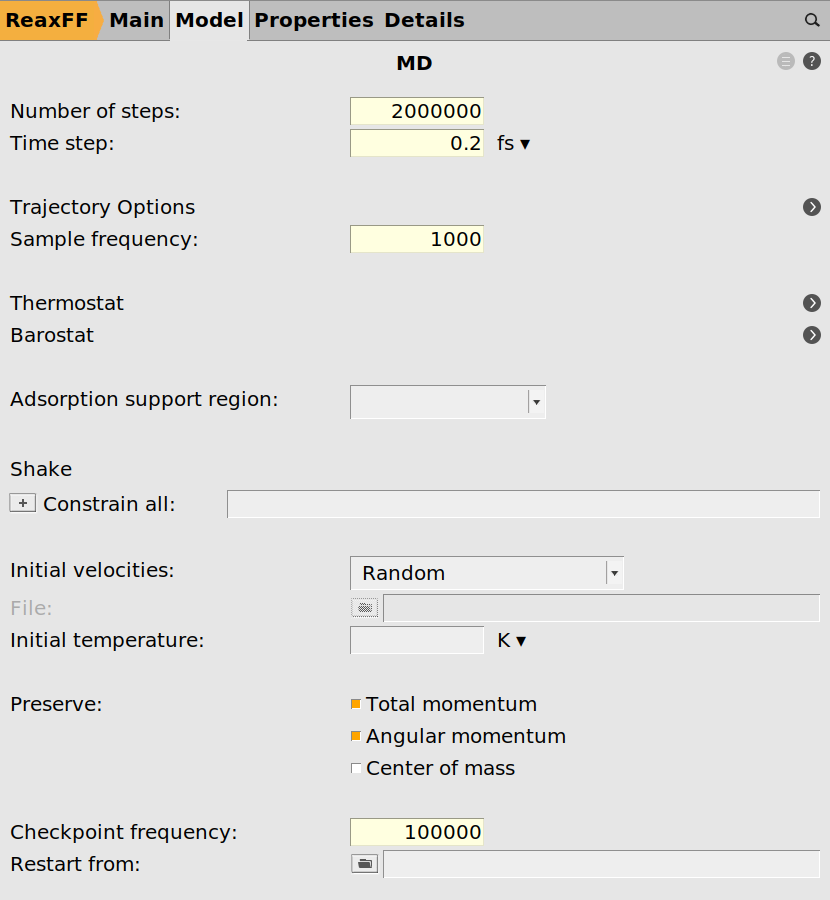Image resolution: width=830 pixels, height=900 pixels.
Task: Click the Initial temperature input field
Action: [x=416, y=640]
